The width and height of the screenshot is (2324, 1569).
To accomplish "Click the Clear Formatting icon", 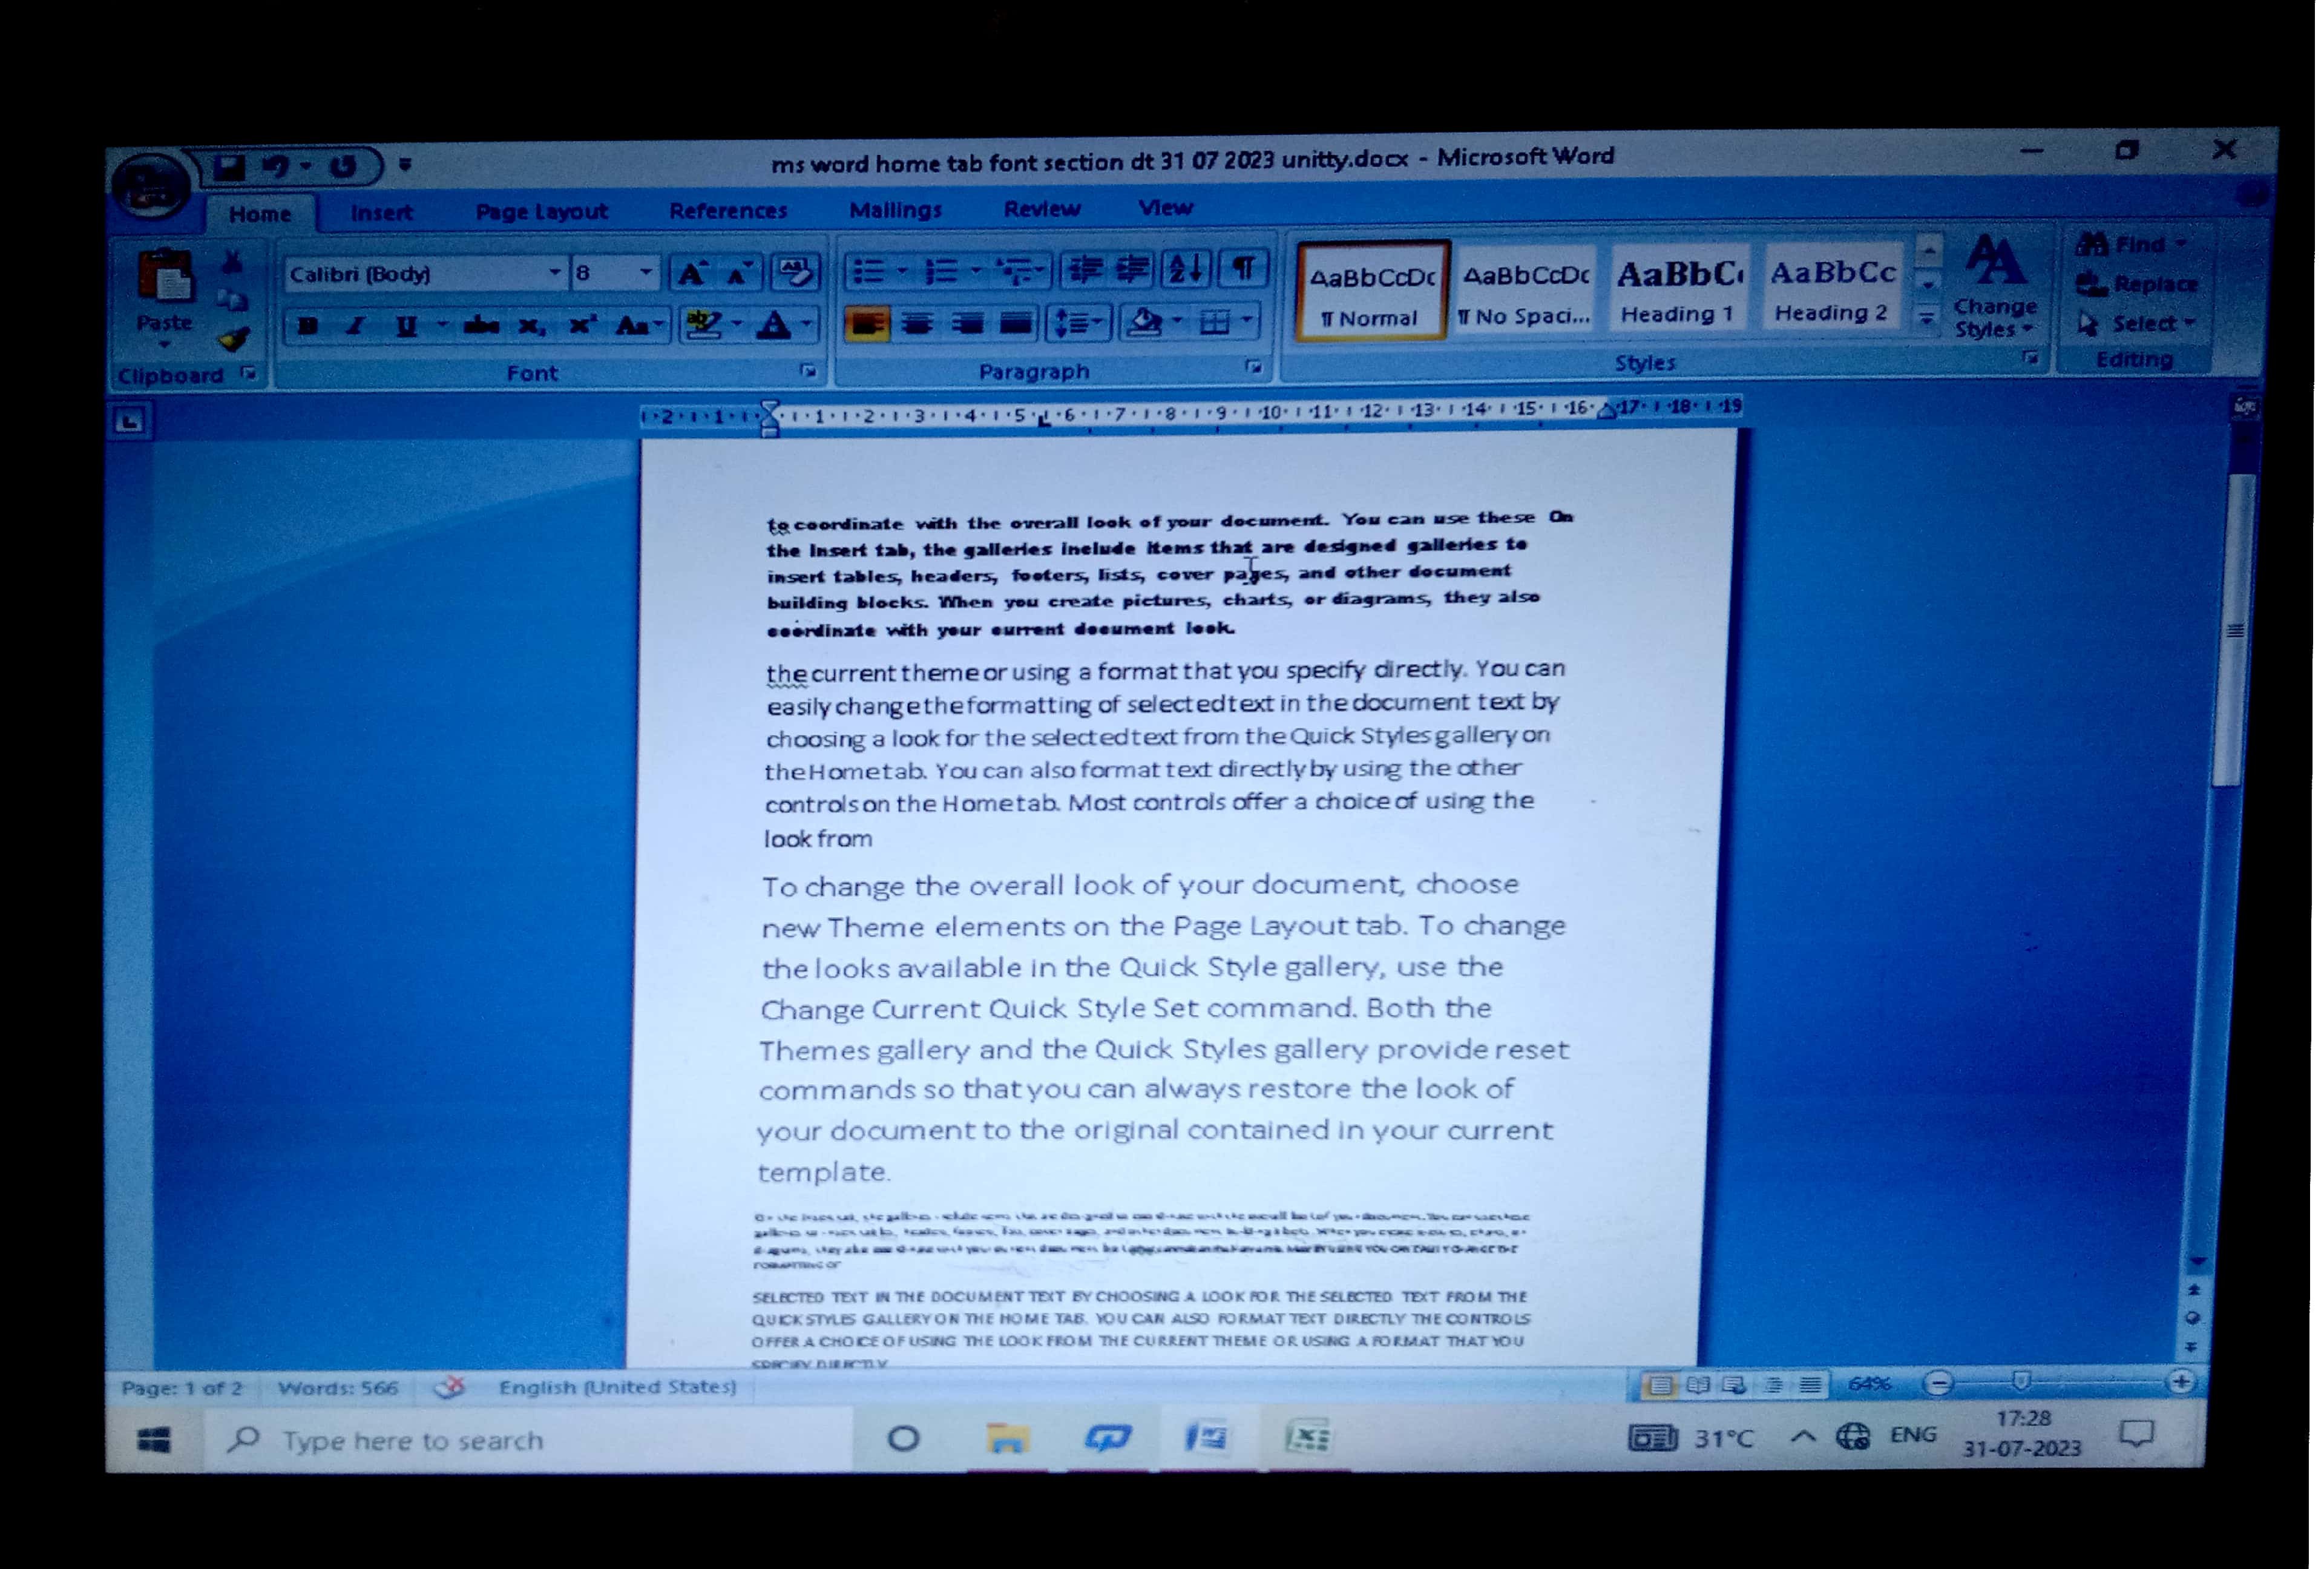I will pos(796,272).
